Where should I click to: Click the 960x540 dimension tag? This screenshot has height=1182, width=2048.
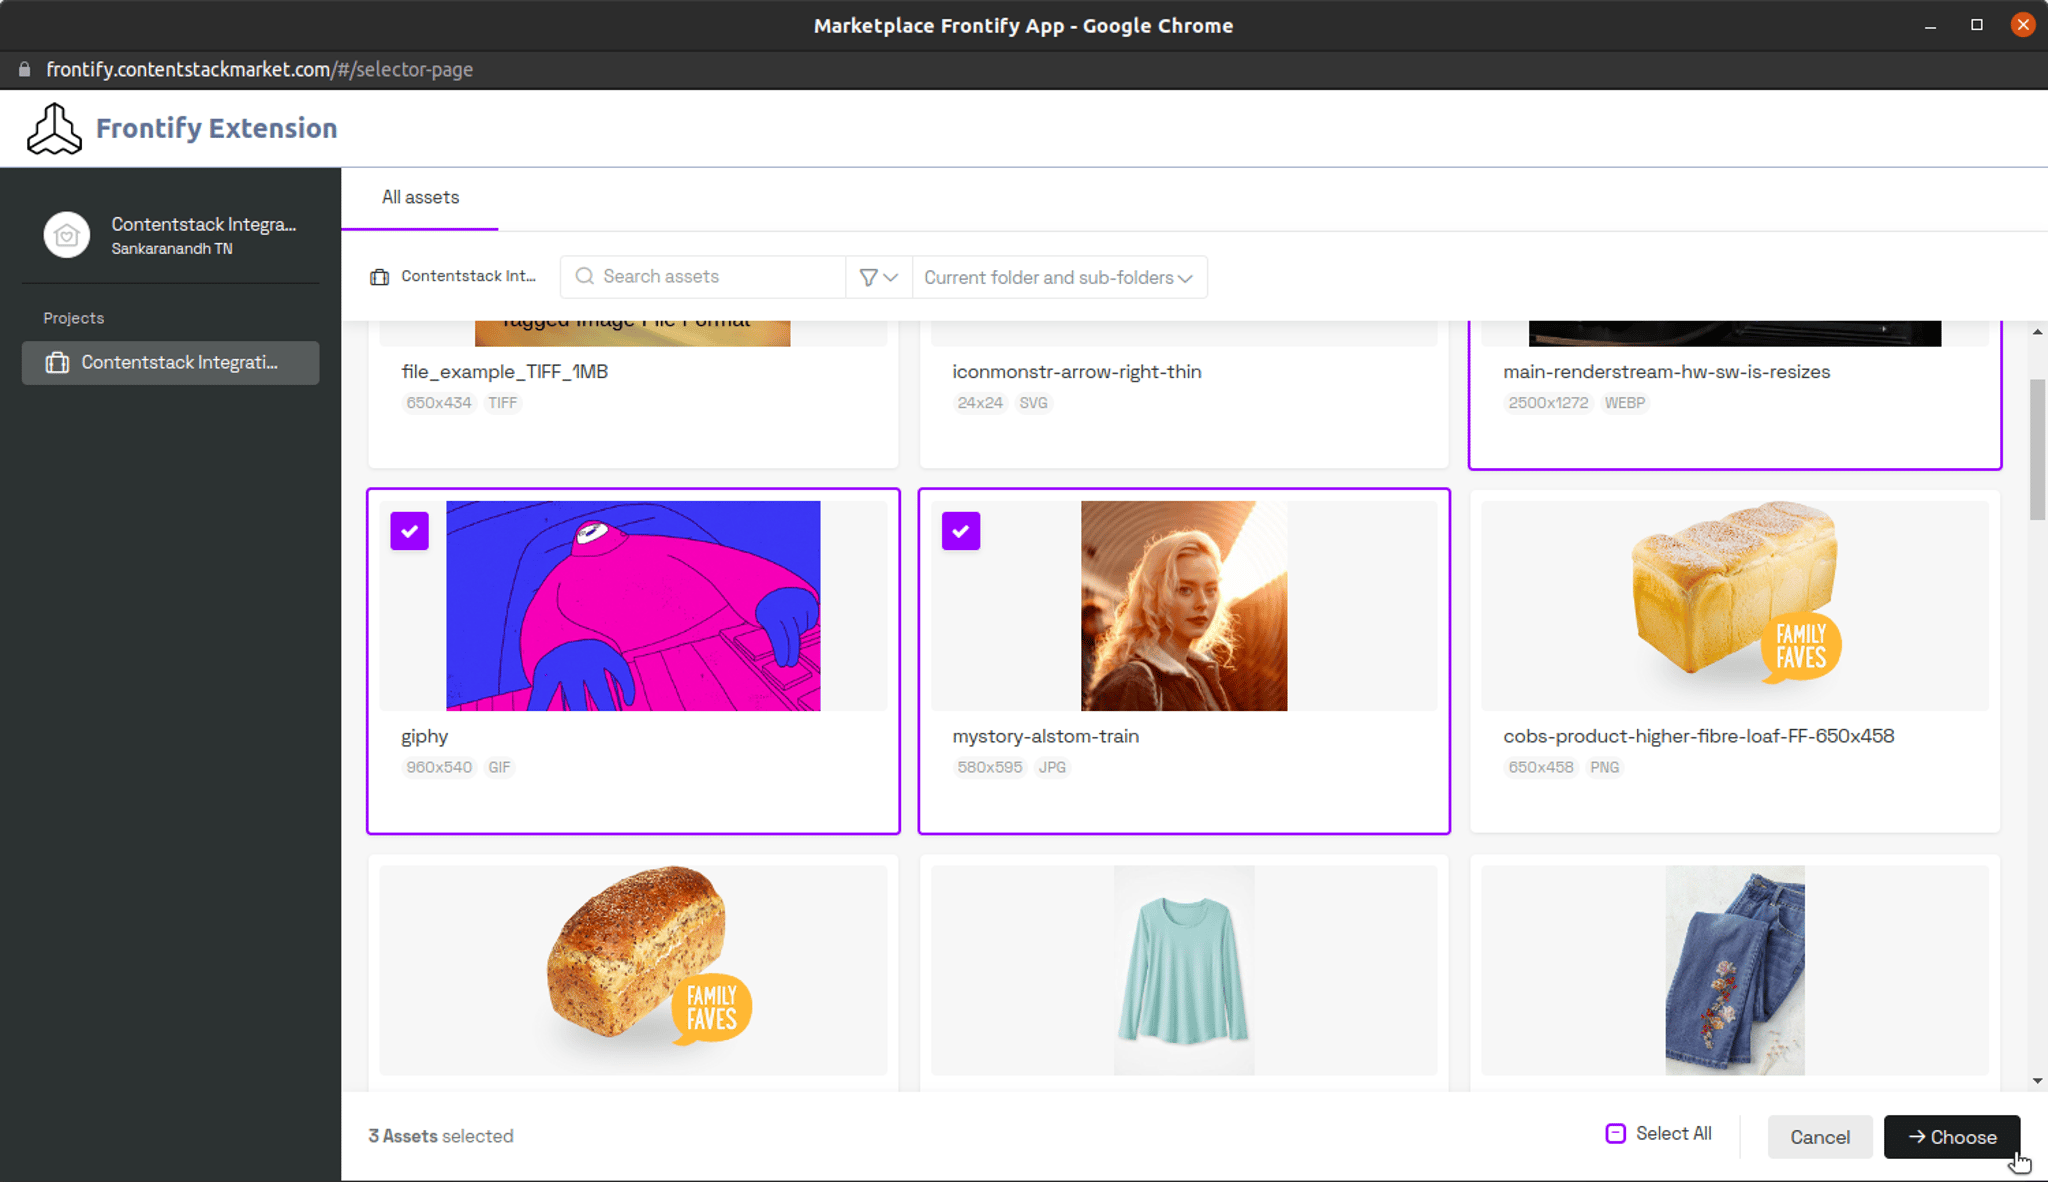tap(439, 768)
